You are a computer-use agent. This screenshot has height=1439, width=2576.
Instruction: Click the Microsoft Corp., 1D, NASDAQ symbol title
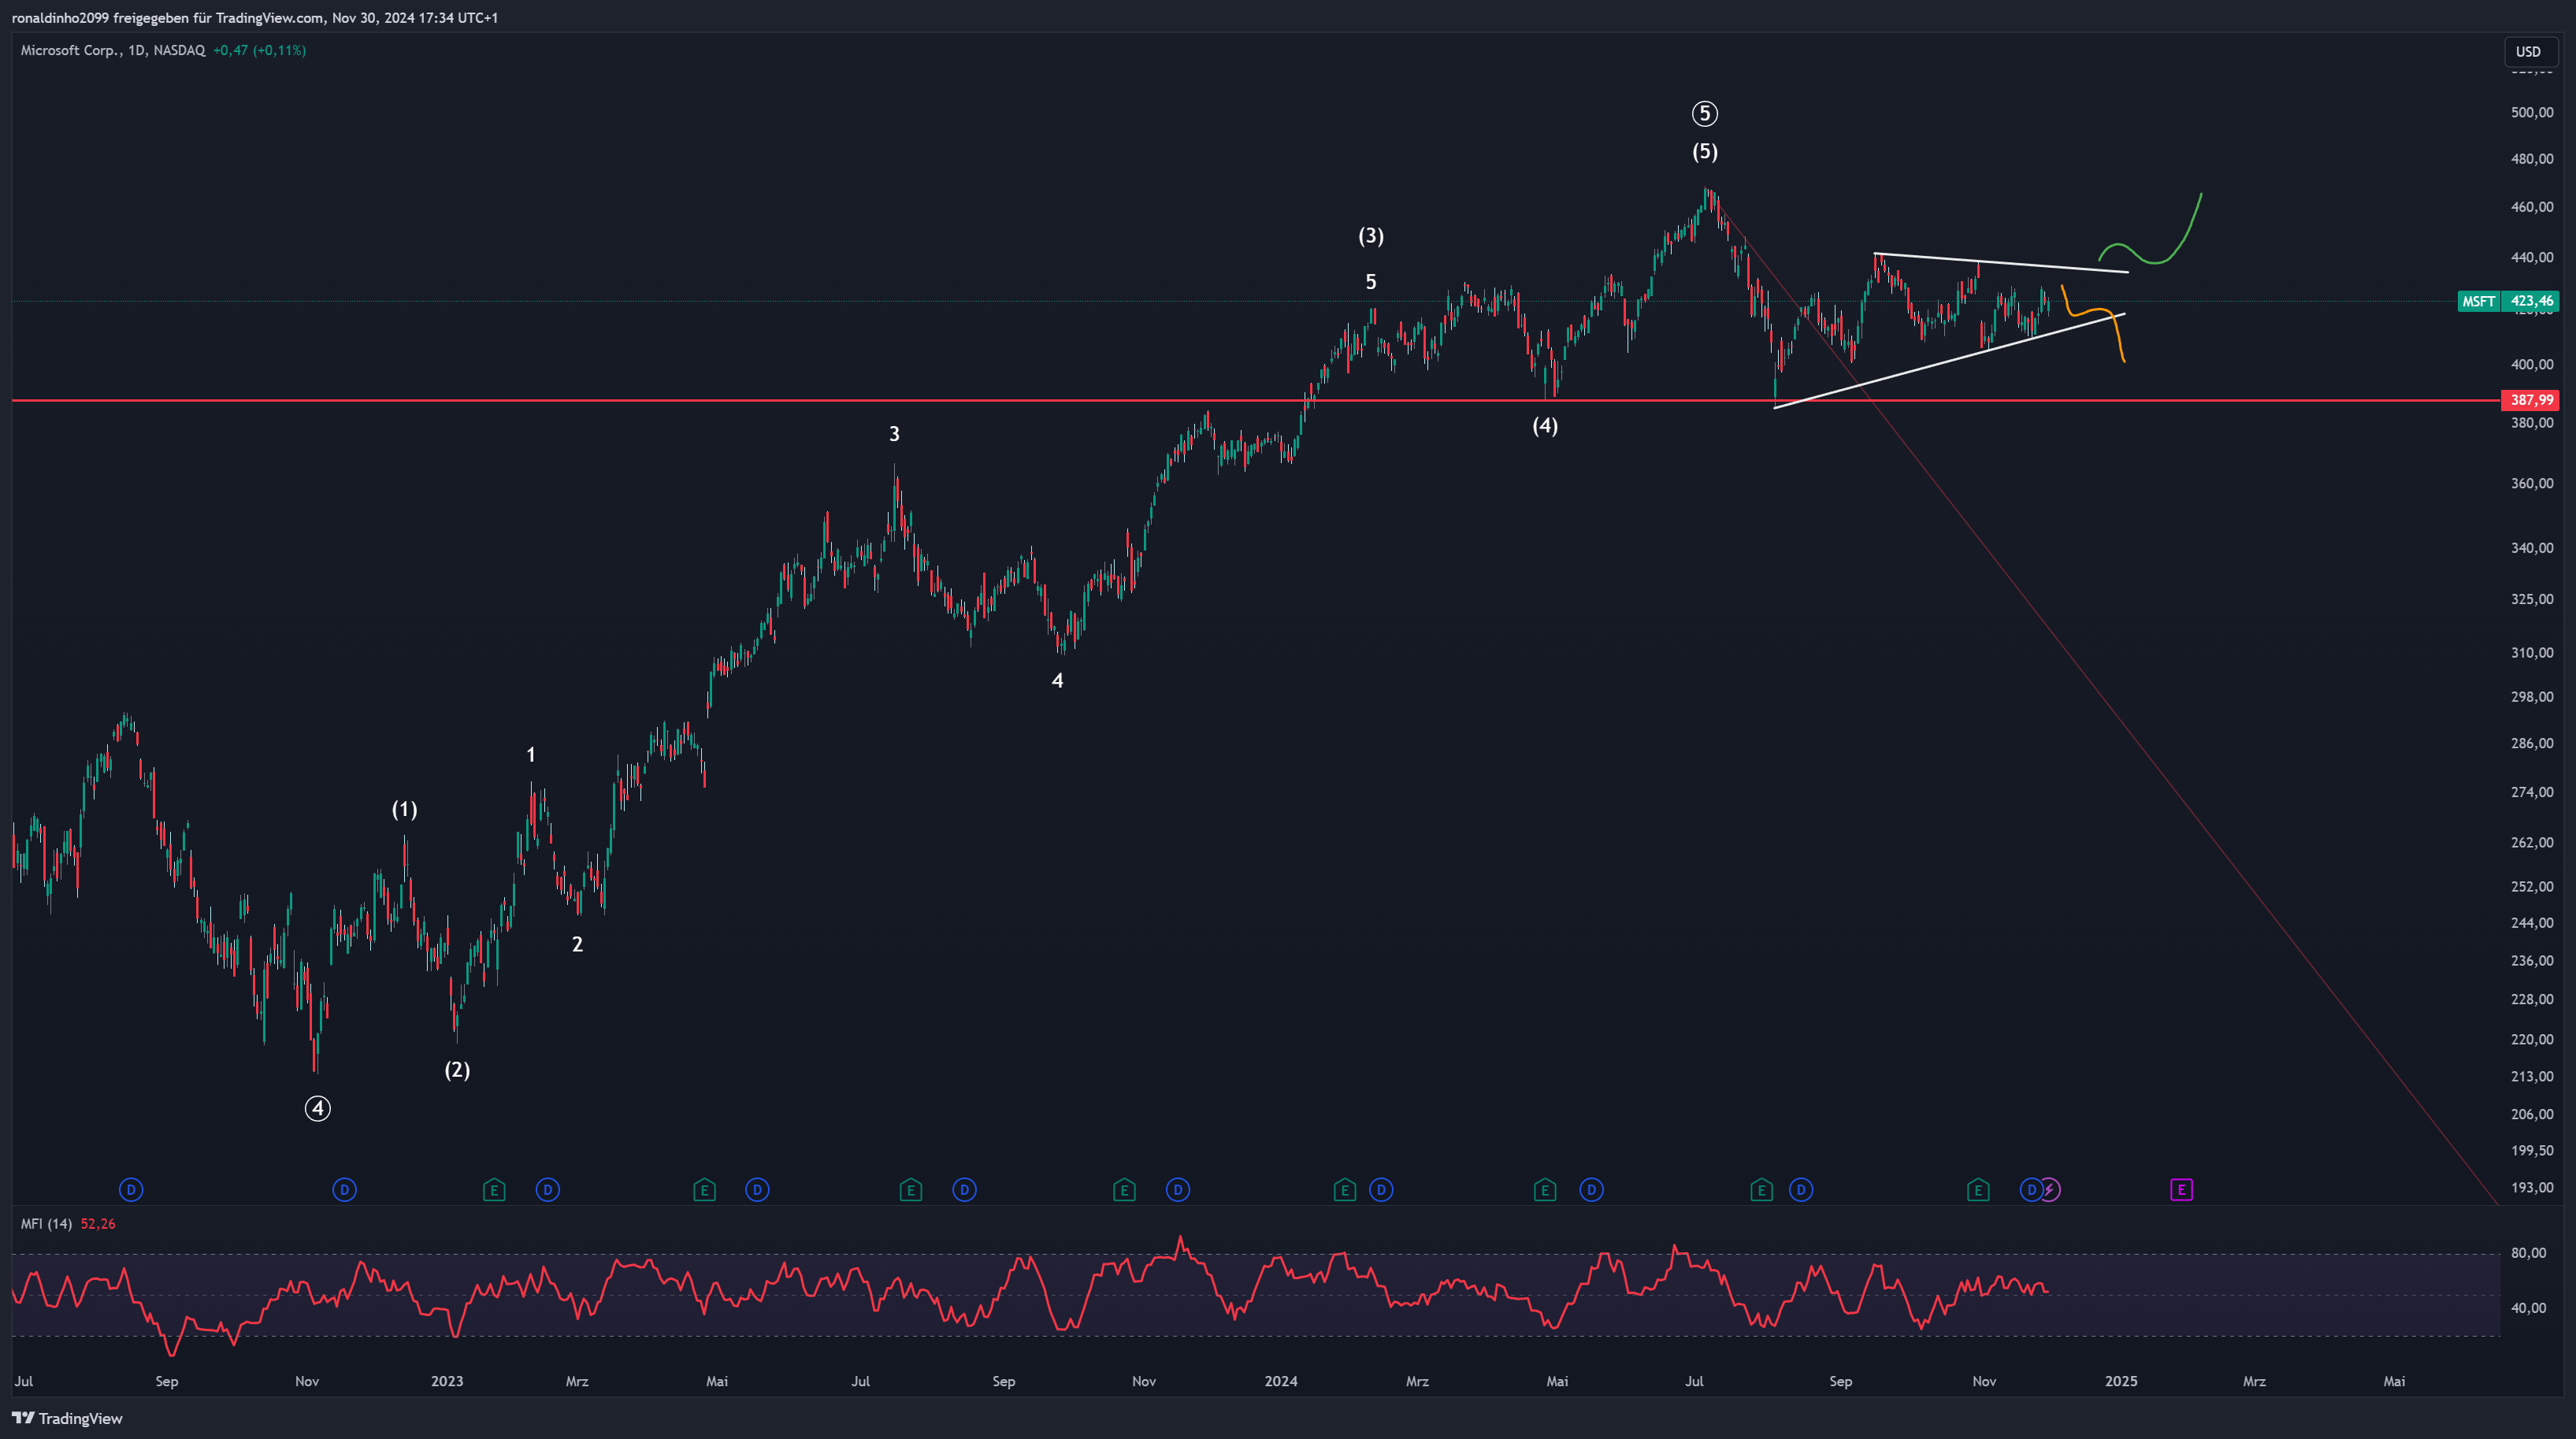[113, 50]
